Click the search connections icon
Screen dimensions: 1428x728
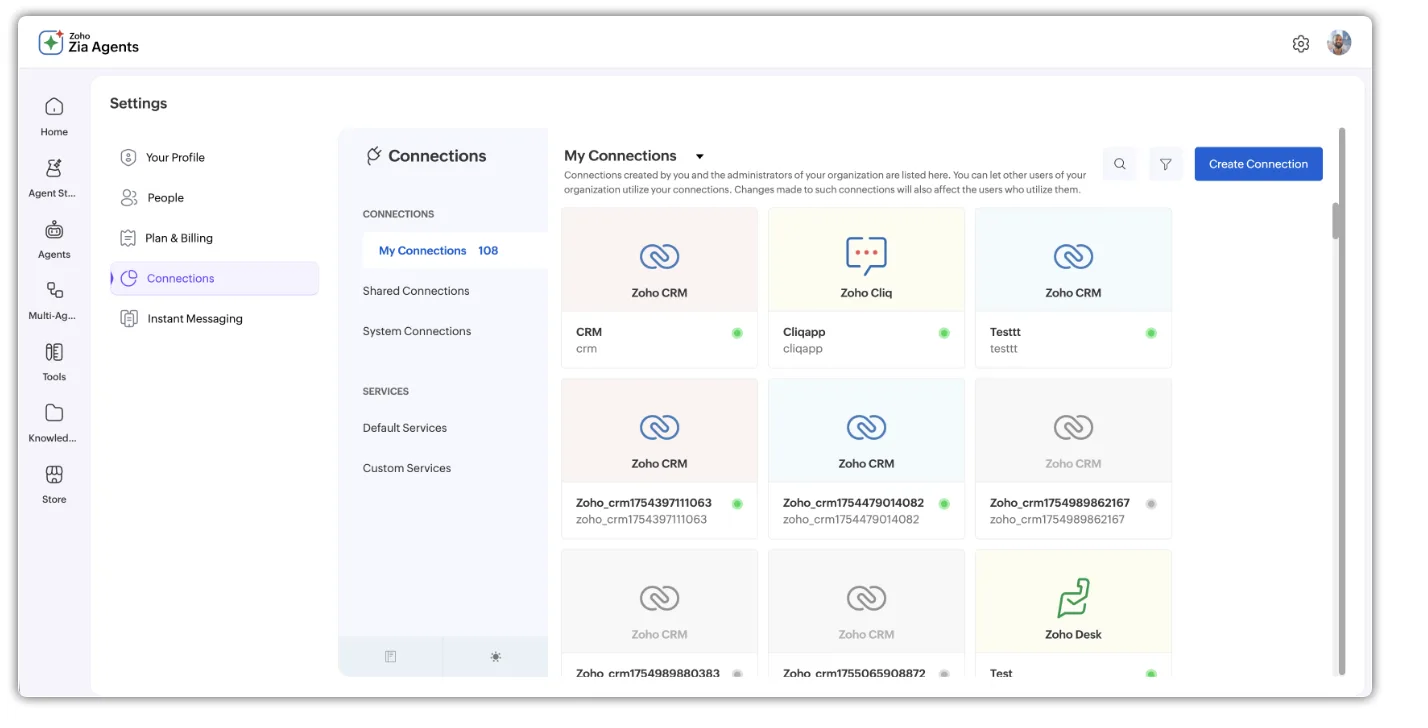pyautogui.click(x=1119, y=164)
